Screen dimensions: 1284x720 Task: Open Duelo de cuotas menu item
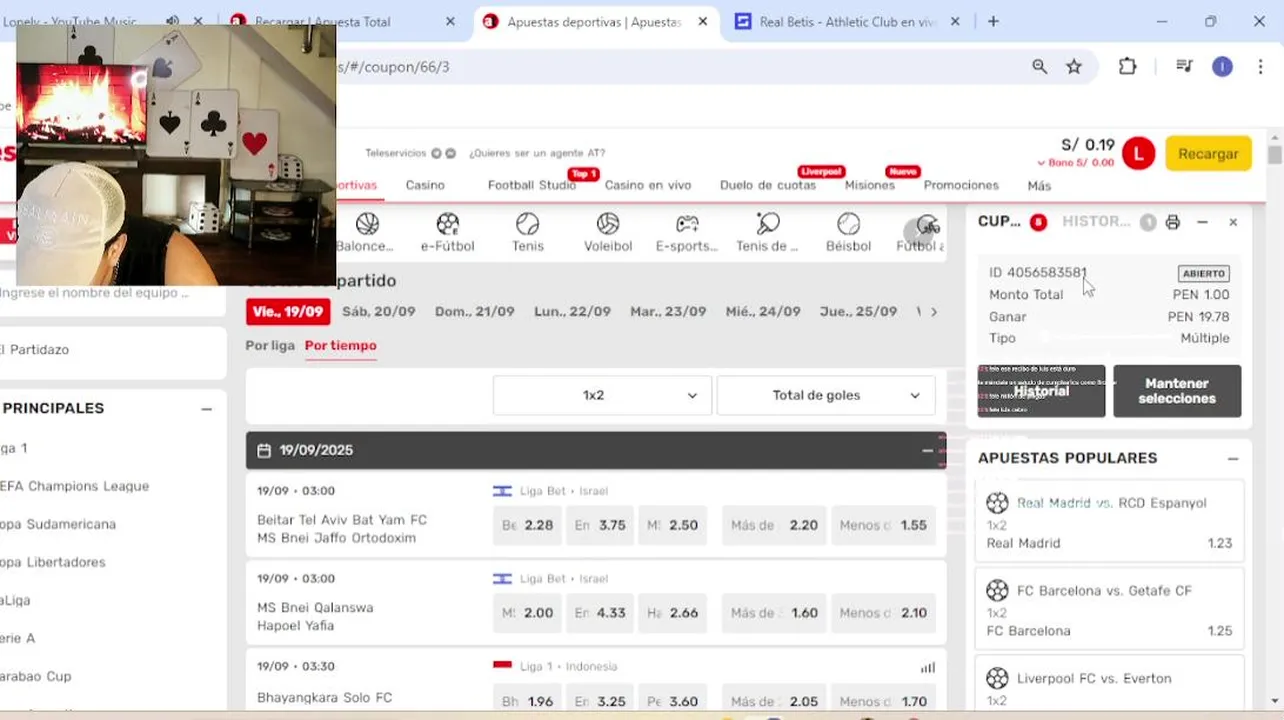click(768, 185)
